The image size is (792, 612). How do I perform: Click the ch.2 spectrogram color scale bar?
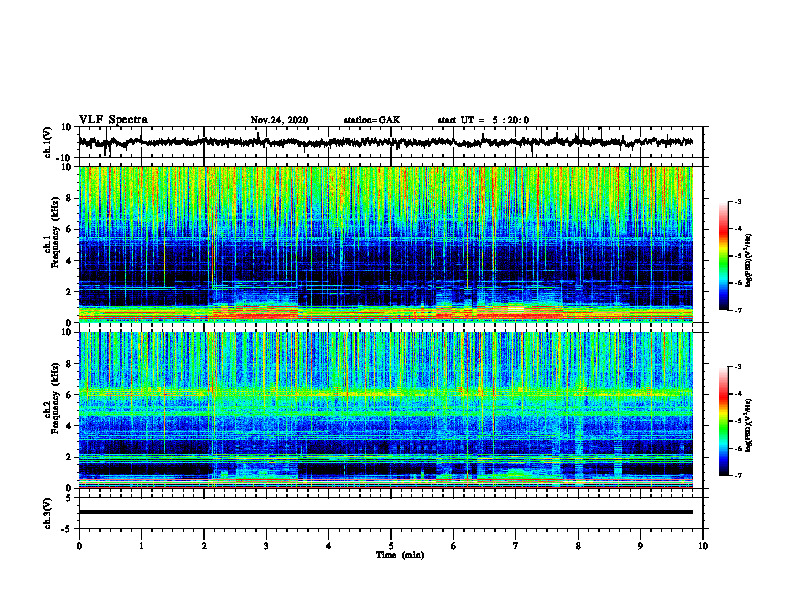pyautogui.click(x=723, y=421)
